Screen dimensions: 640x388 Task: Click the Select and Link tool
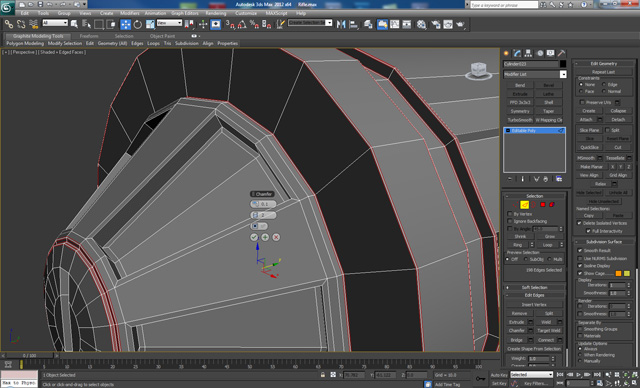click(x=9, y=24)
